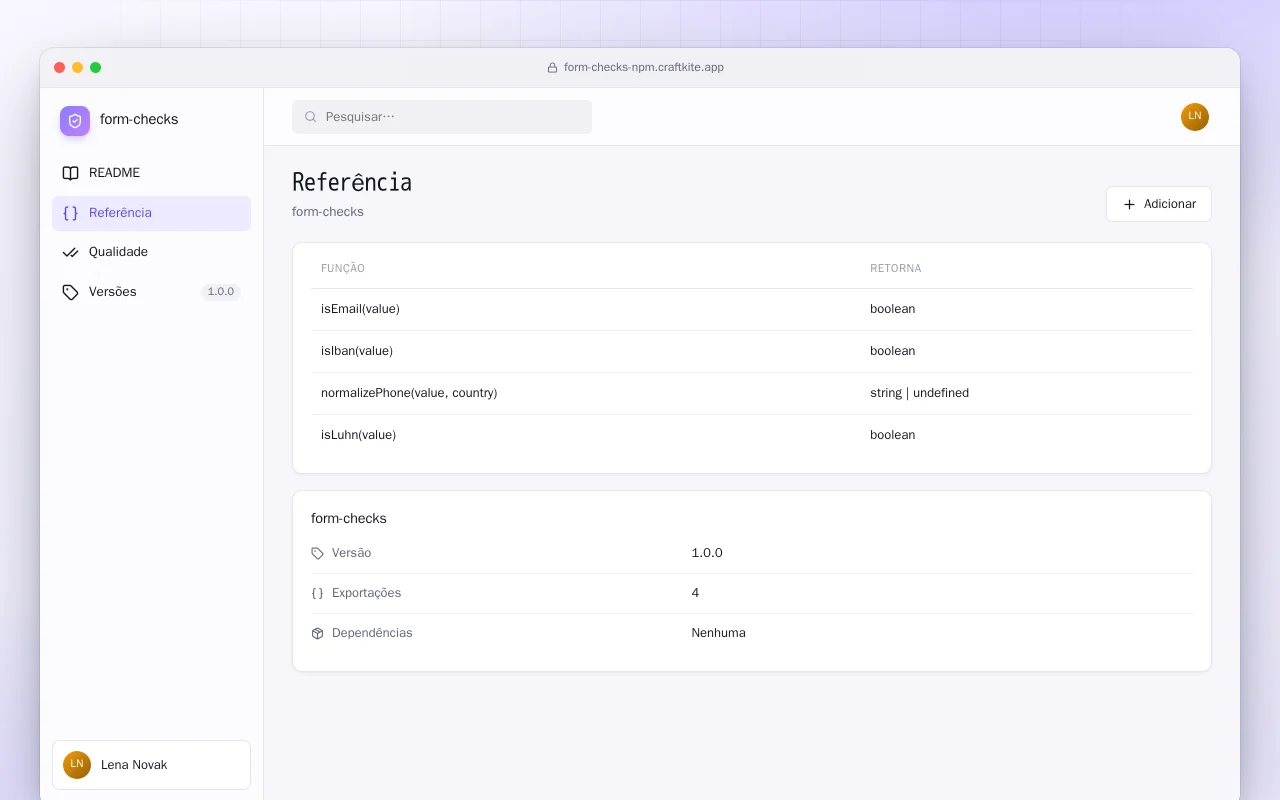1280x800 pixels.
Task: Select the Referência sidebar item
Action: pos(151,213)
